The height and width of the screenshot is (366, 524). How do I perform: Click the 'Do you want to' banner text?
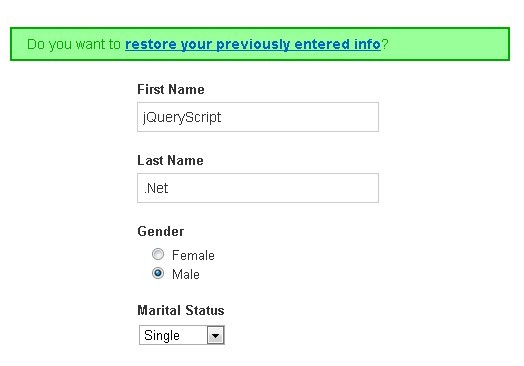click(x=74, y=44)
